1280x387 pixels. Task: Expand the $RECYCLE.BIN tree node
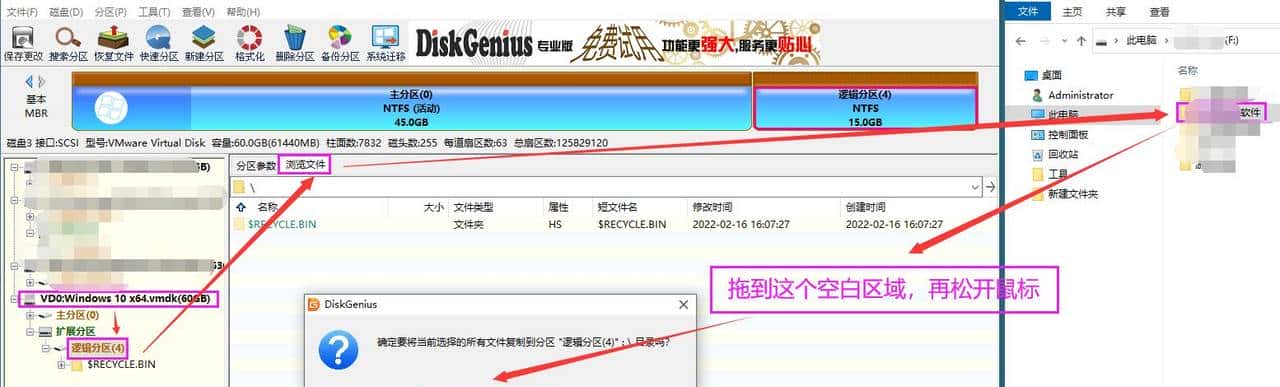pos(62,364)
